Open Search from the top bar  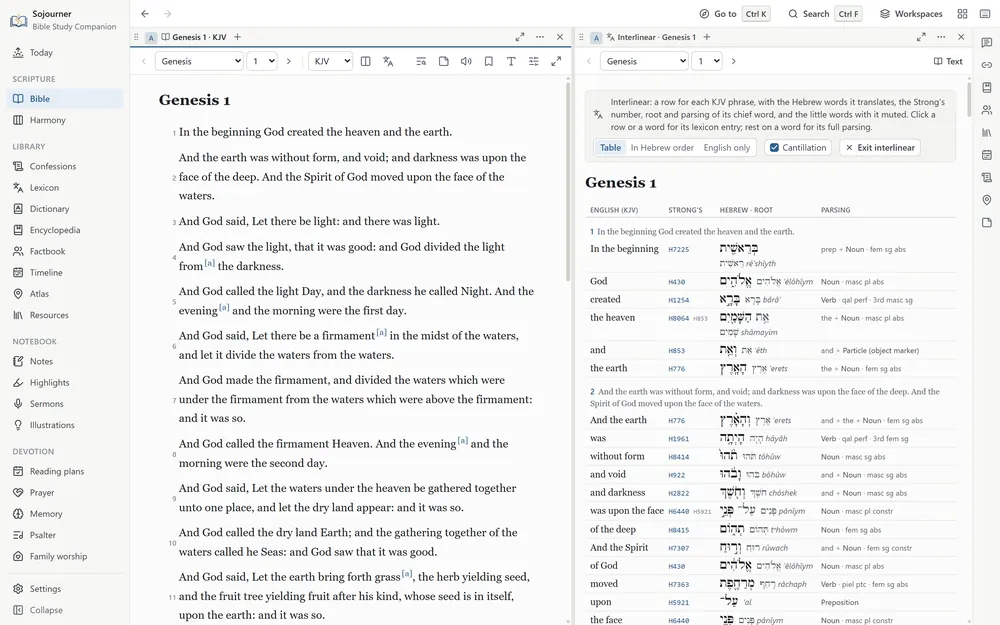[824, 13]
